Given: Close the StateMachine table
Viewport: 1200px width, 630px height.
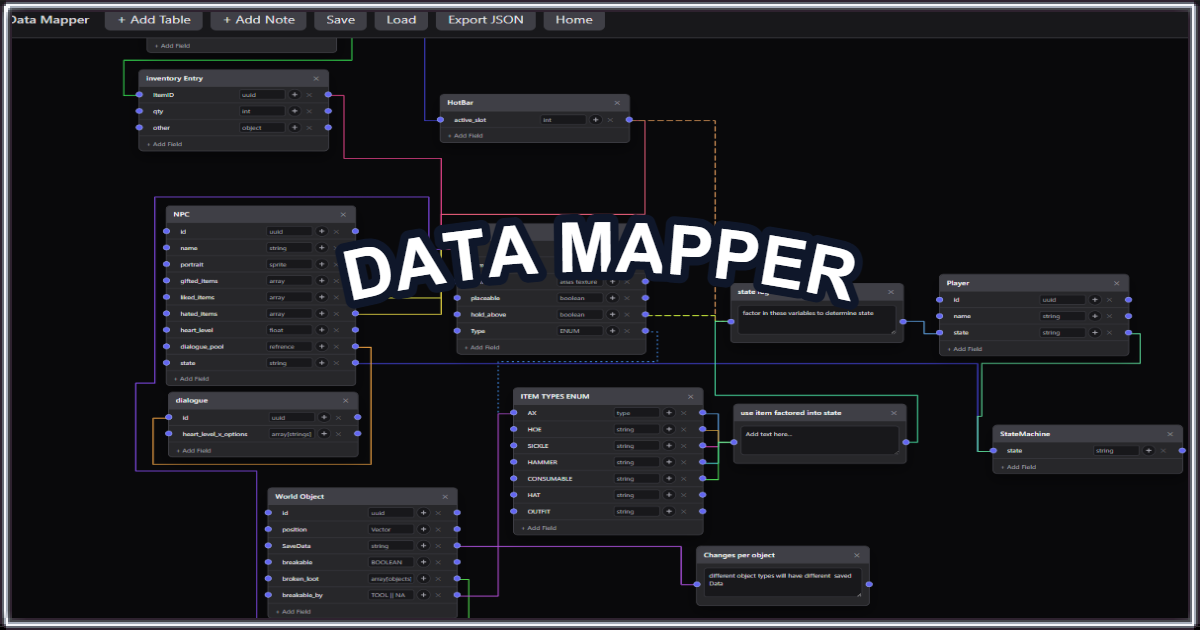Looking at the screenshot, I should point(1169,434).
